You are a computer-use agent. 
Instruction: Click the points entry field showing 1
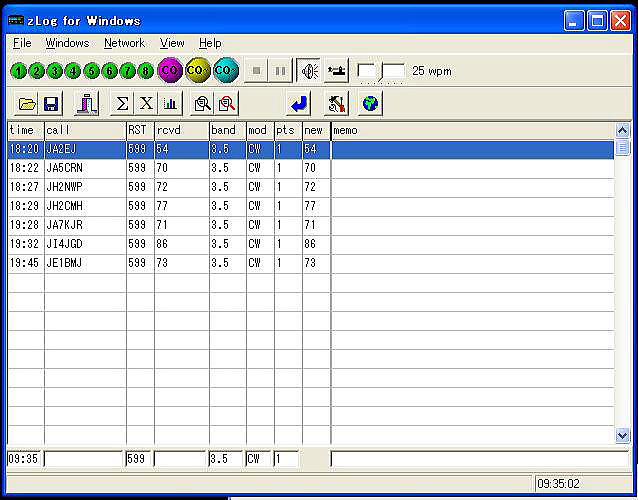[x=286, y=459]
